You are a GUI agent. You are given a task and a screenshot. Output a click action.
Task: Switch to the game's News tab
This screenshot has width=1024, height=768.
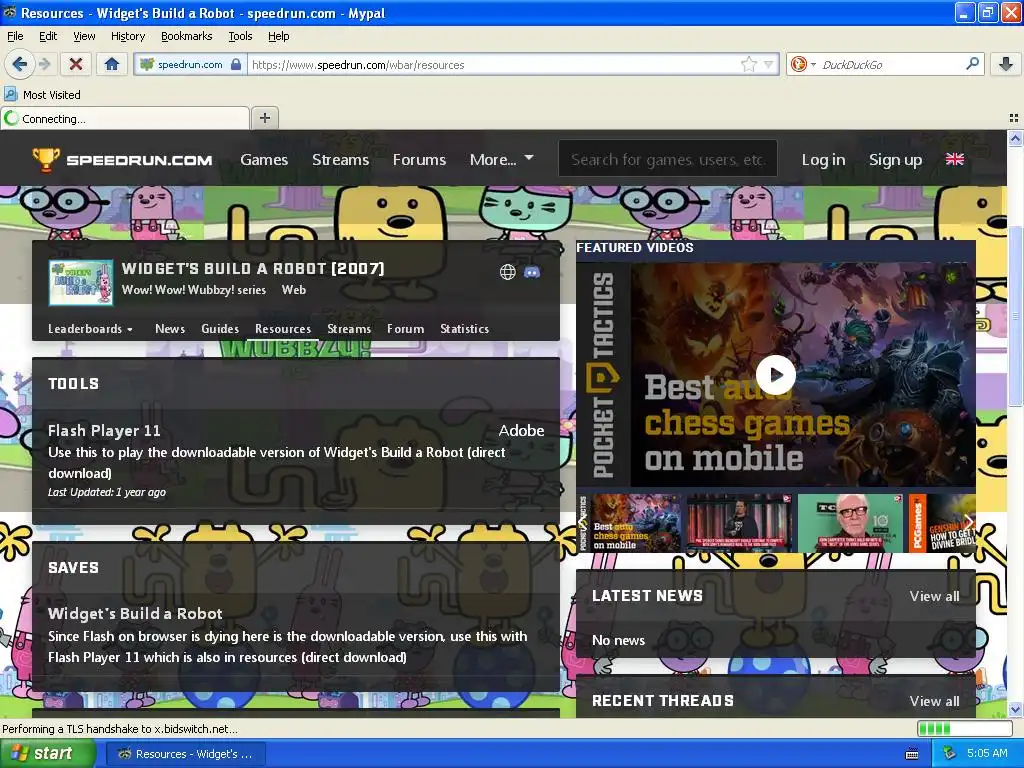click(x=170, y=328)
